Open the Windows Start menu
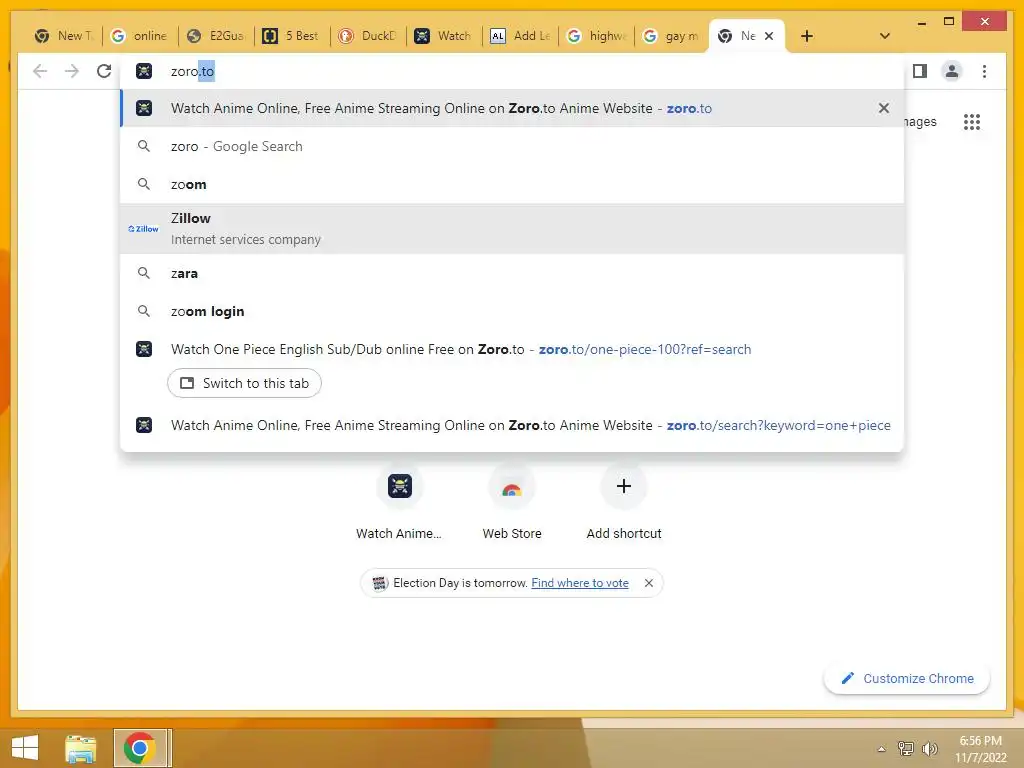Screen dimensions: 1024x768 [x=25, y=748]
